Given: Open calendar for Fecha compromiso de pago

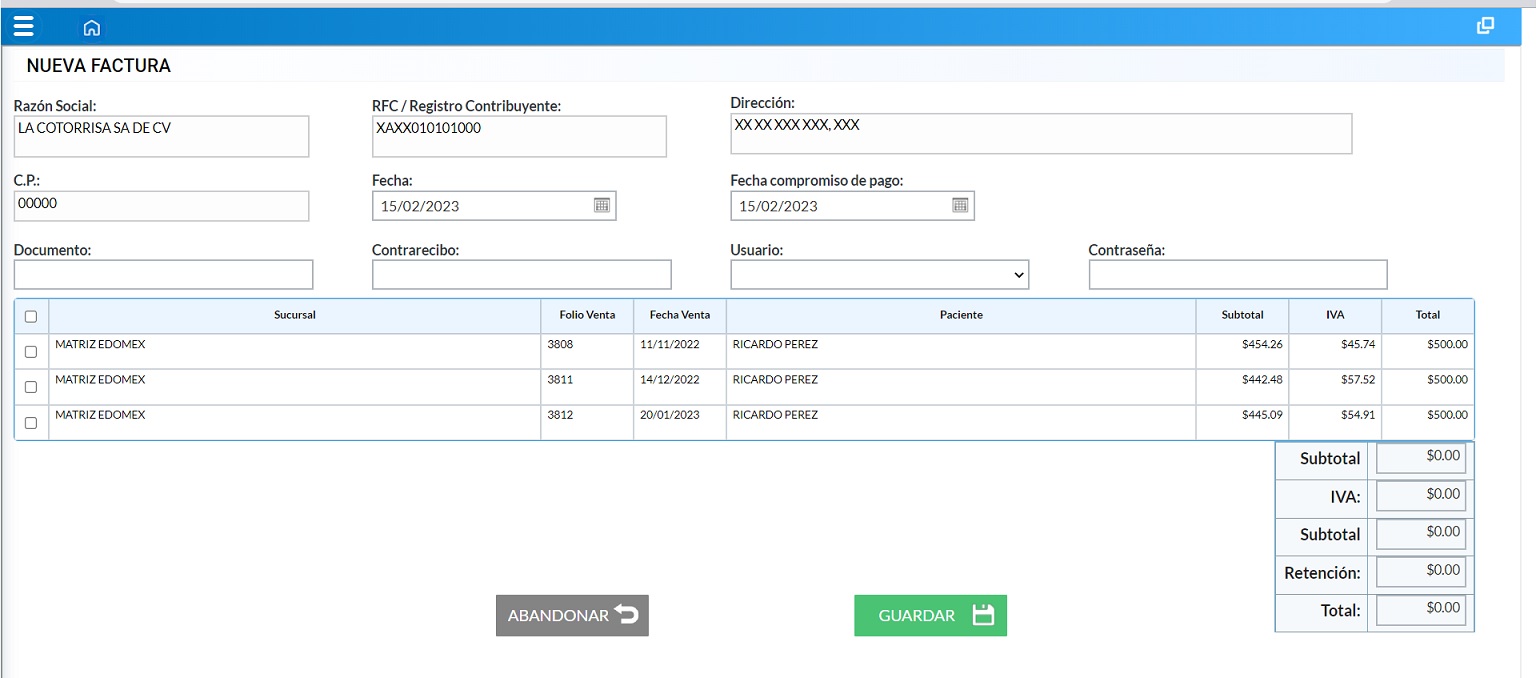Looking at the screenshot, I should 960,205.
